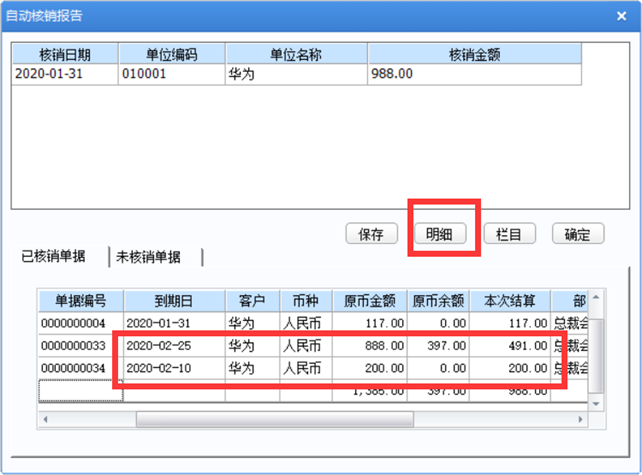
Task: Click the vertical scrollbar up arrow
Action: coord(596,297)
